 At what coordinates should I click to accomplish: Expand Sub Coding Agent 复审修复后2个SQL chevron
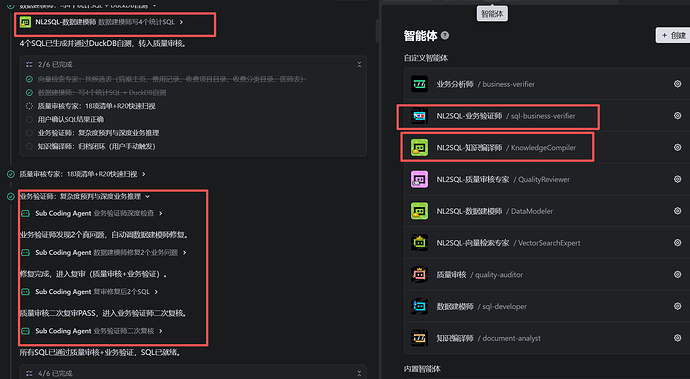coord(156,291)
